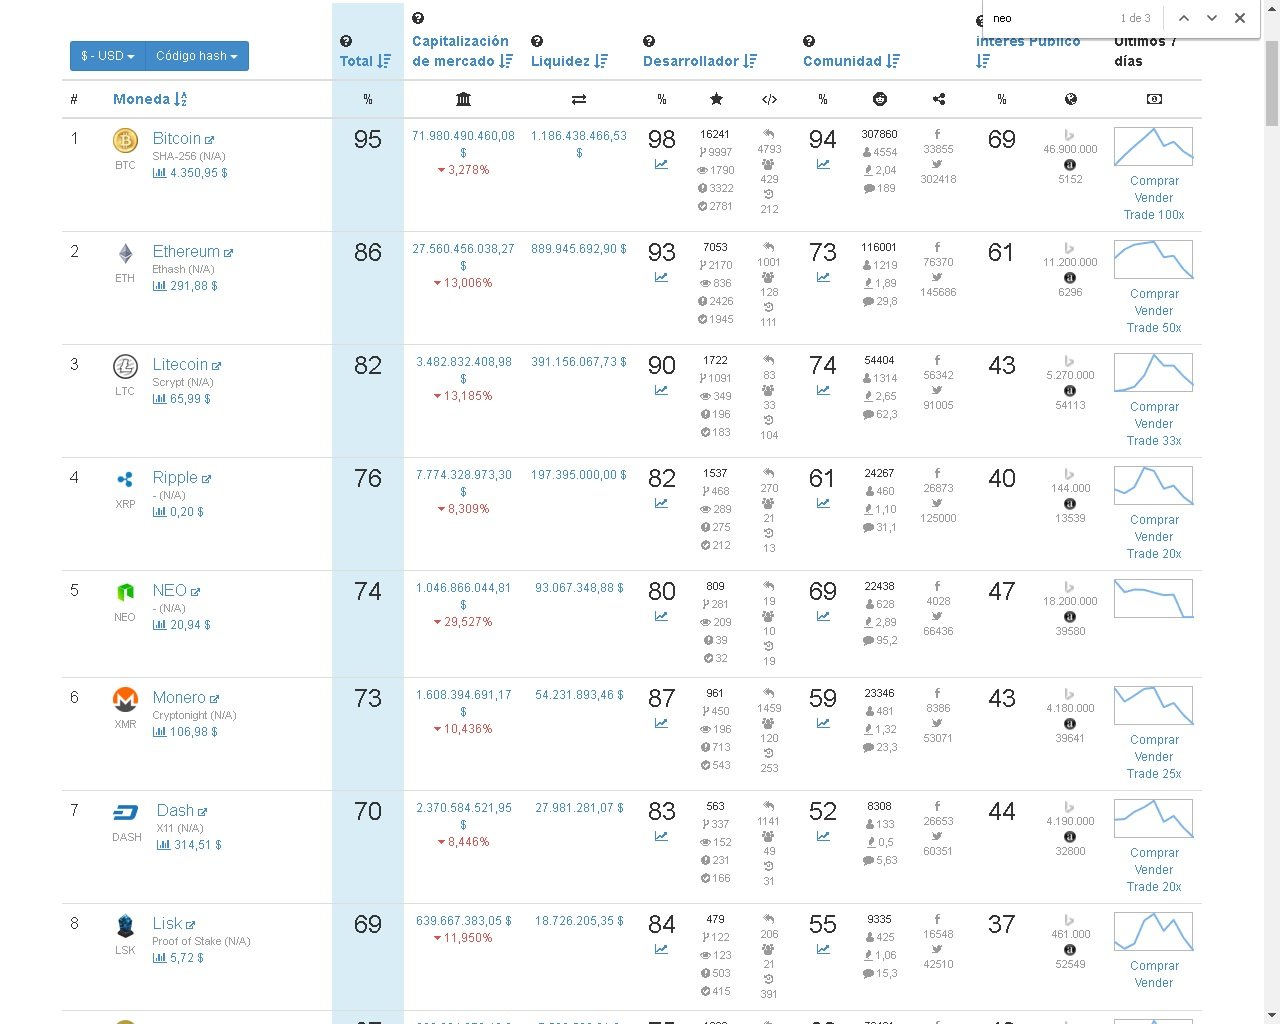Viewport: 1280px width, 1024px height.
Task: Click the Ethereum diamond logo
Action: click(125, 254)
